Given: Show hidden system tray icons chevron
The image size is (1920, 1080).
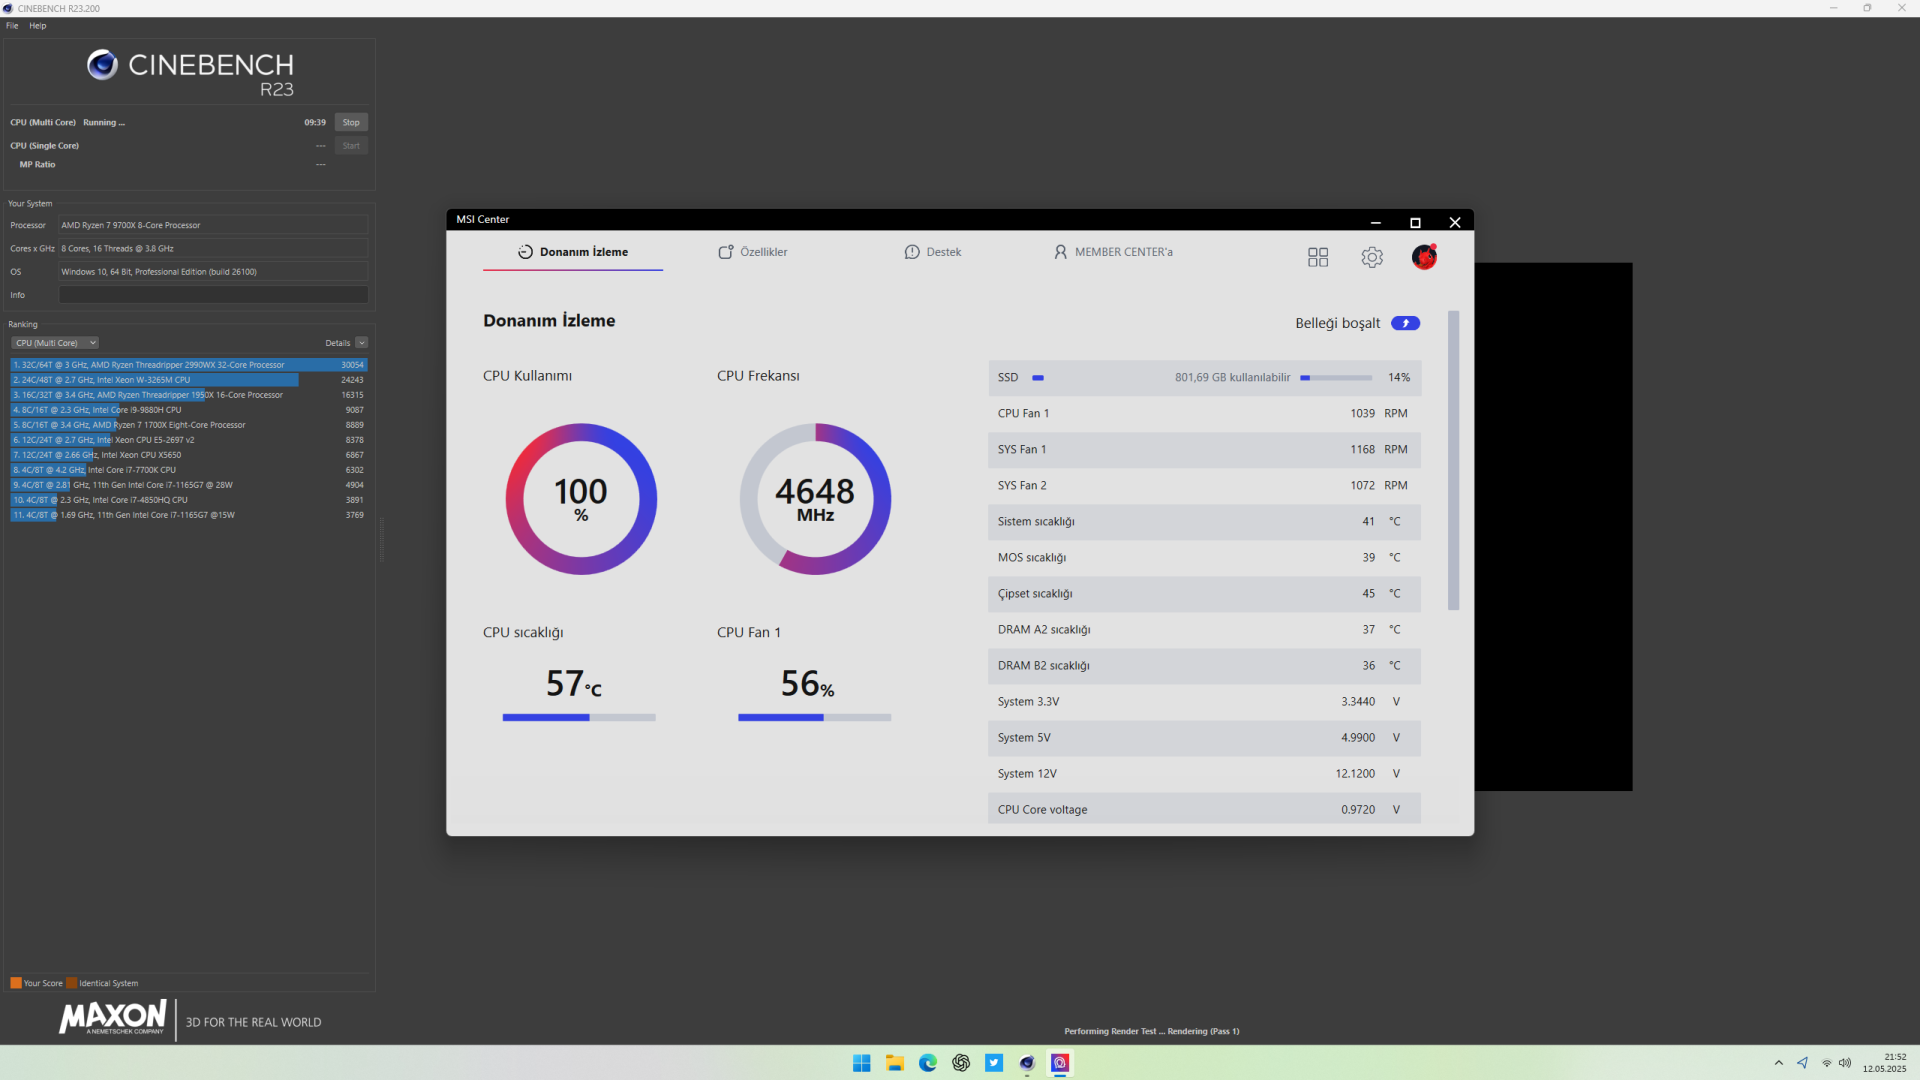Looking at the screenshot, I should (1778, 1063).
